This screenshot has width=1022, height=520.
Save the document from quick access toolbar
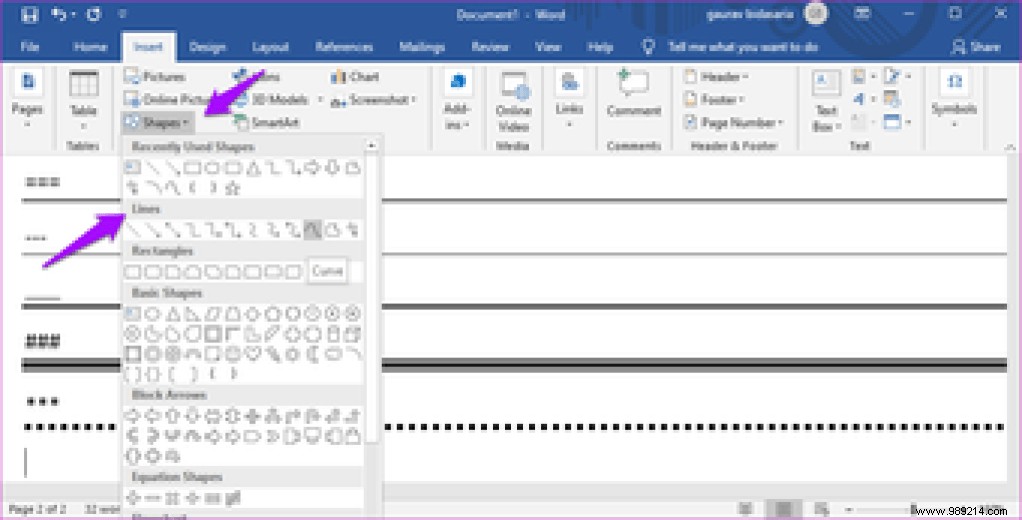(x=29, y=14)
